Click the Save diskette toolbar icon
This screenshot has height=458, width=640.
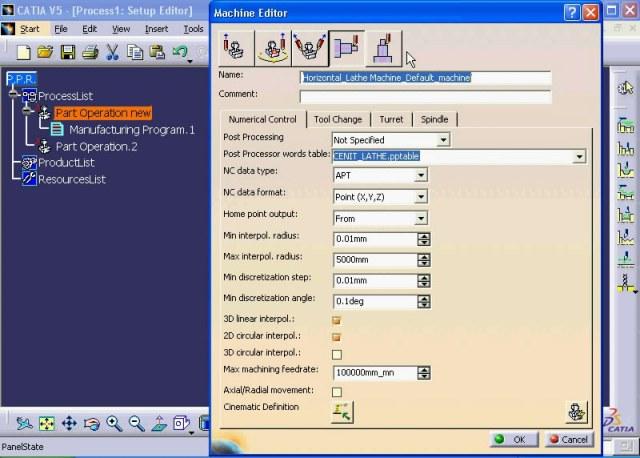[x=68, y=52]
